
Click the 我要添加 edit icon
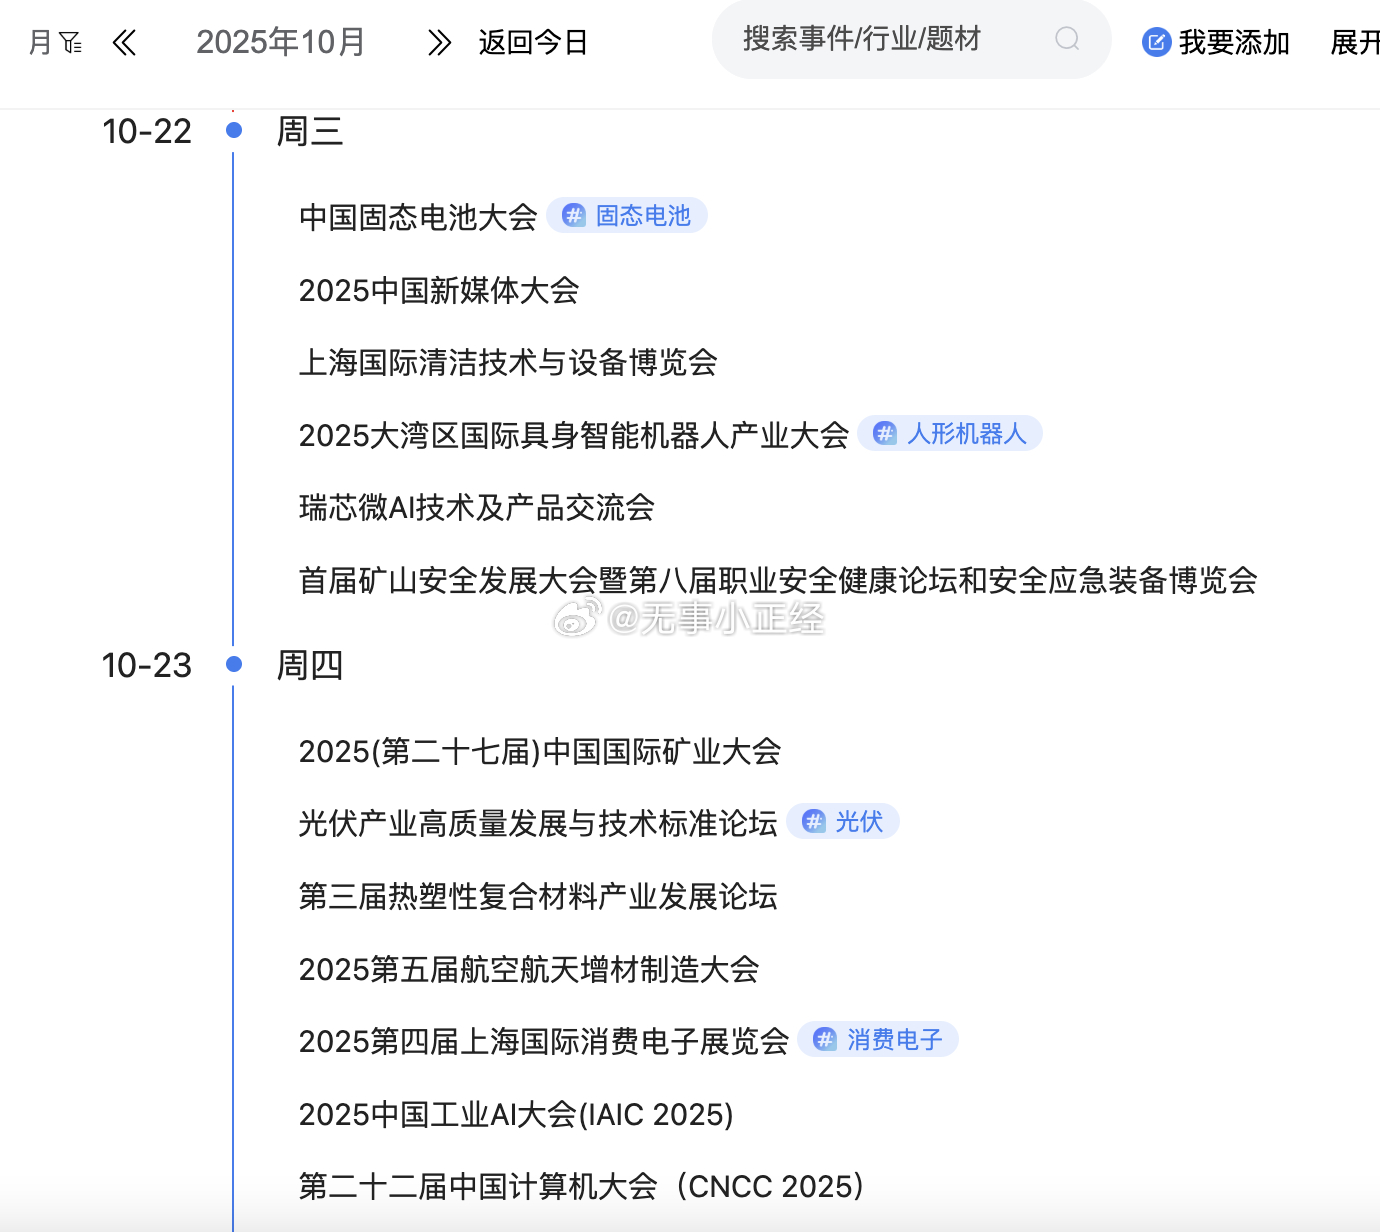click(x=1156, y=42)
